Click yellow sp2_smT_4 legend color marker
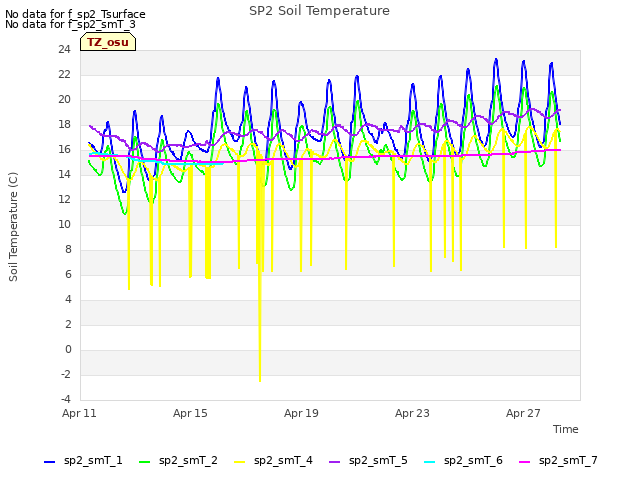Screen dimensions: 640x480 pyautogui.click(x=240, y=462)
